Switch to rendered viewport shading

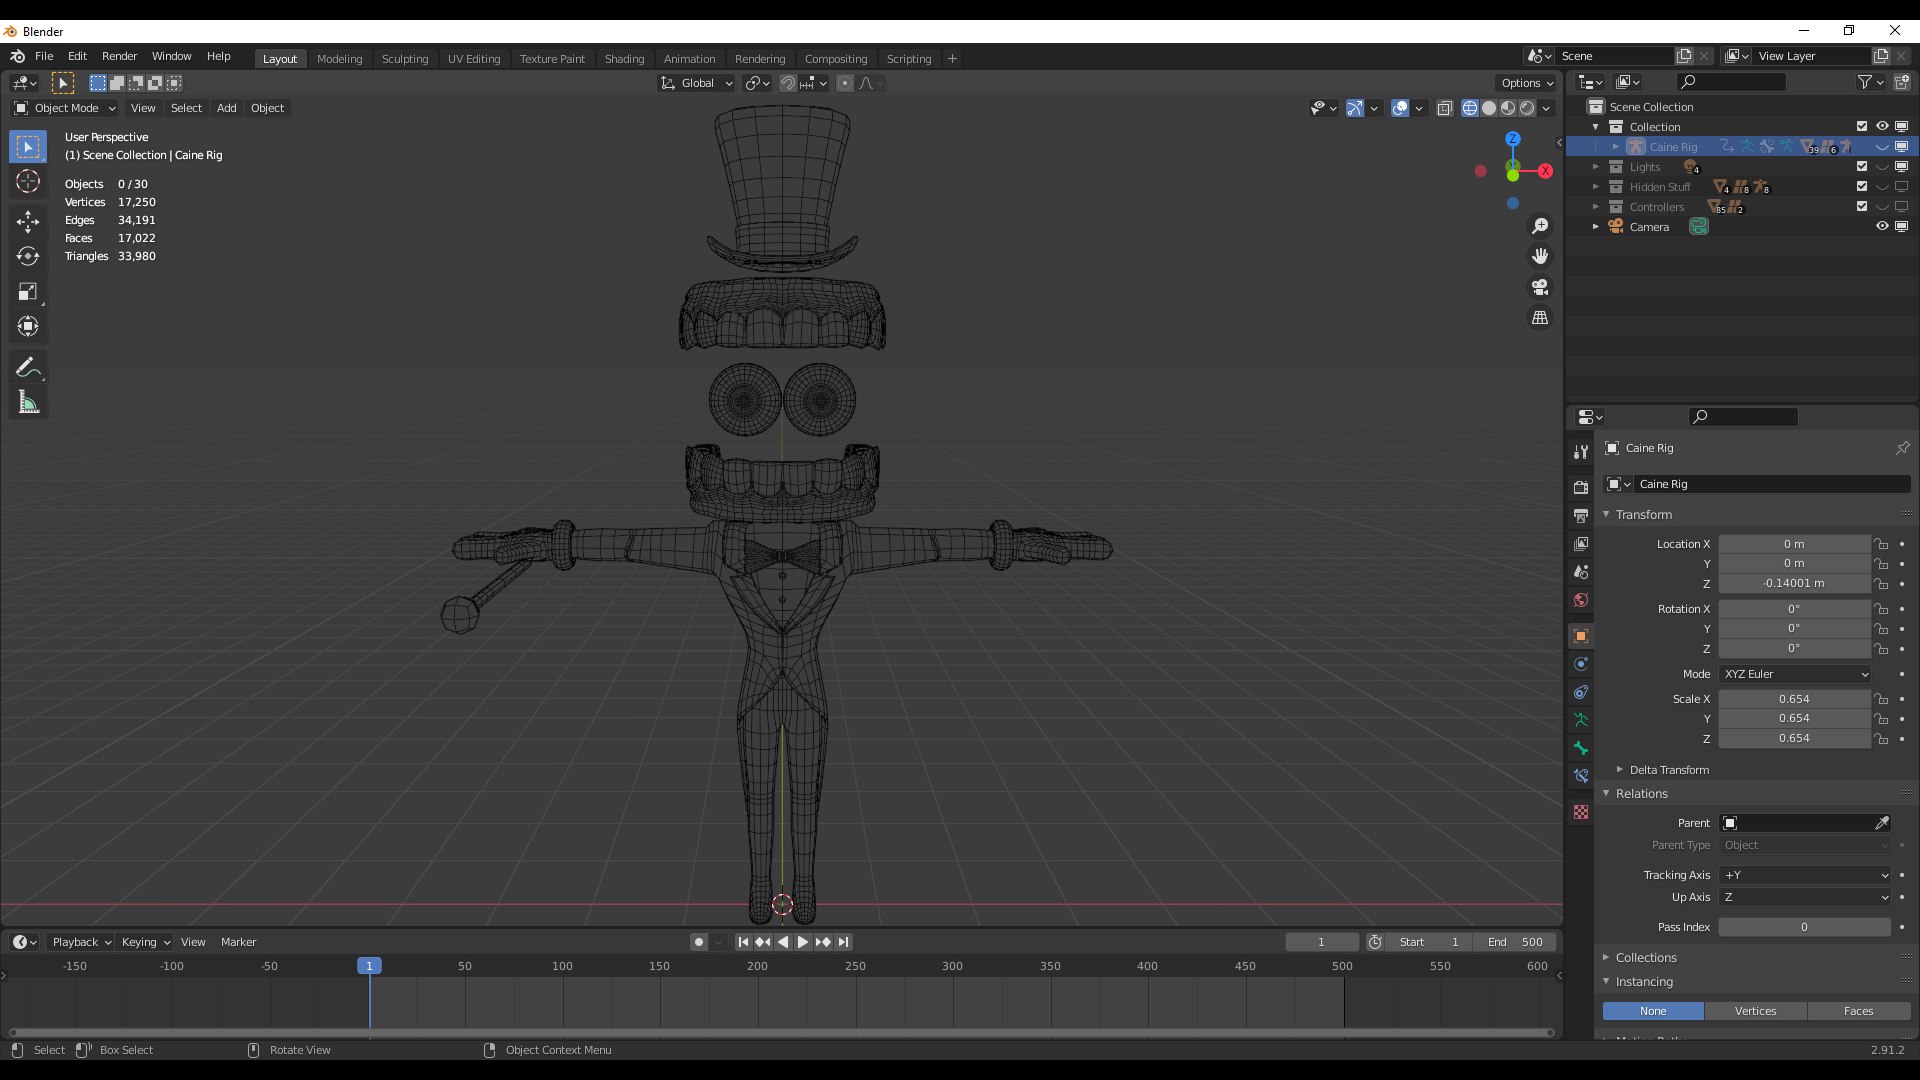pyautogui.click(x=1527, y=108)
